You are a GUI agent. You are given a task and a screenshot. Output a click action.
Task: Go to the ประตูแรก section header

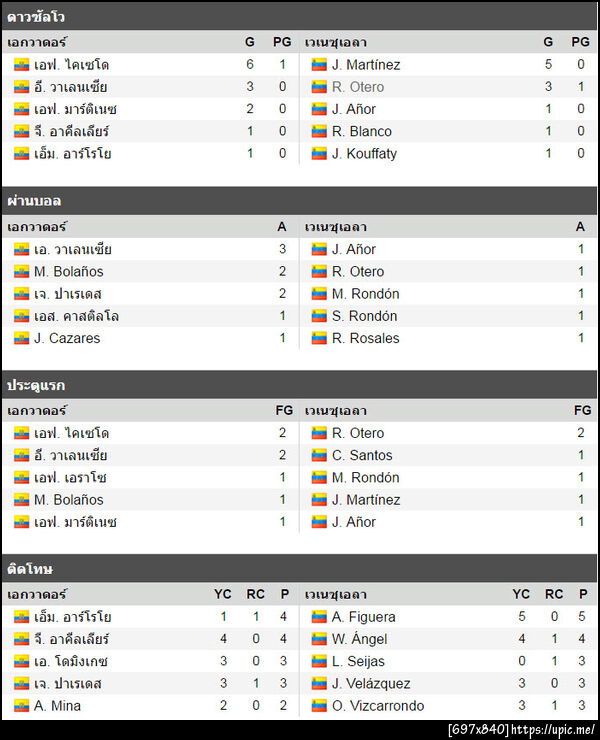[36, 385]
